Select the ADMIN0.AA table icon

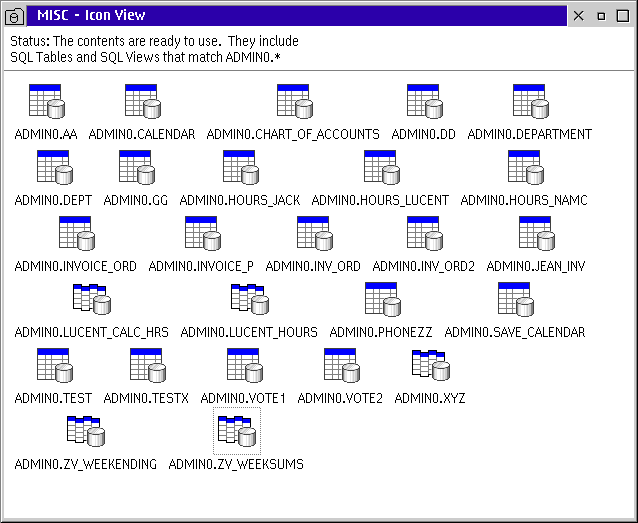pyautogui.click(x=47, y=101)
